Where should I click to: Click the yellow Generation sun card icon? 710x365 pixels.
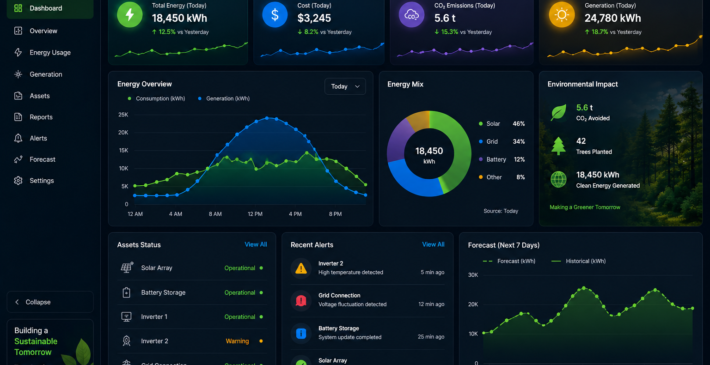pyautogui.click(x=562, y=14)
